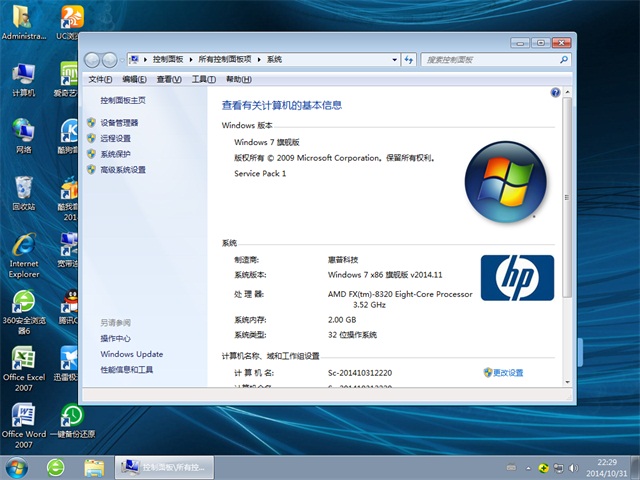Open the 网络 desktop icon
This screenshot has width=640, height=480.
(x=23, y=136)
